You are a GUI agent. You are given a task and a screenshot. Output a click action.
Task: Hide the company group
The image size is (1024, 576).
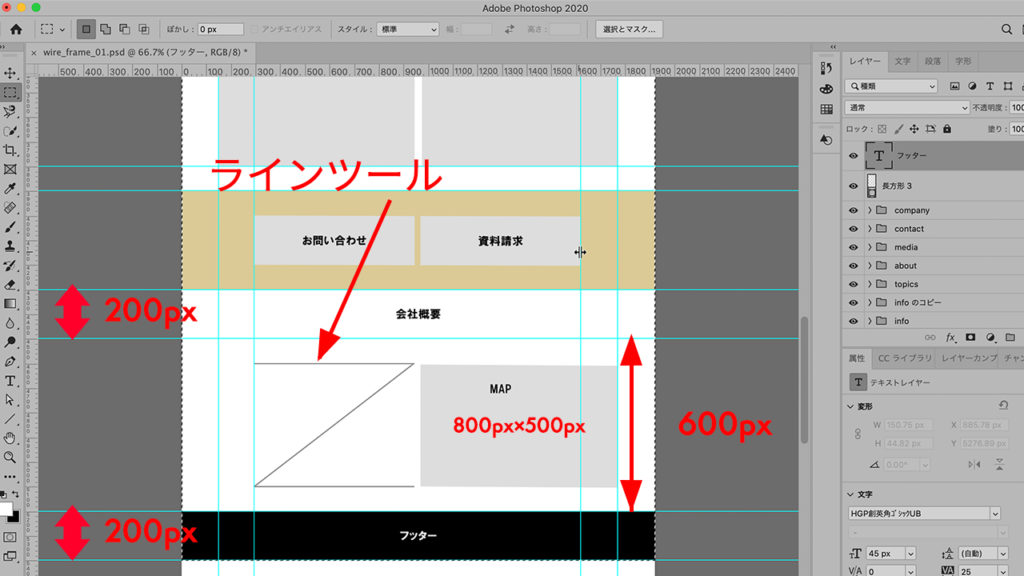click(853, 210)
